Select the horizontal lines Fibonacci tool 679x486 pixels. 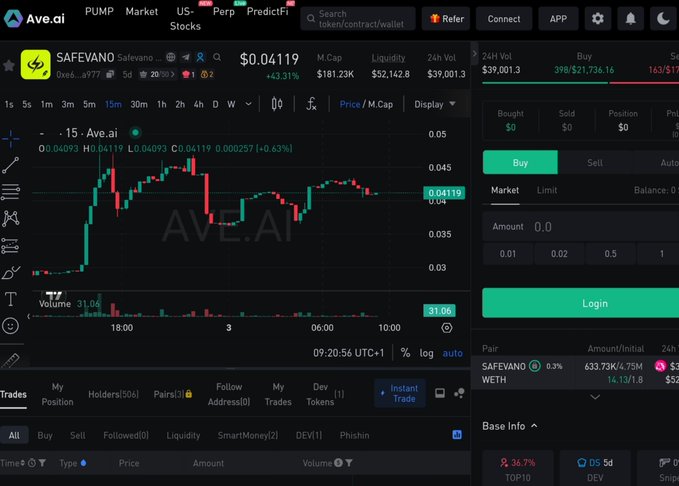(x=10, y=192)
